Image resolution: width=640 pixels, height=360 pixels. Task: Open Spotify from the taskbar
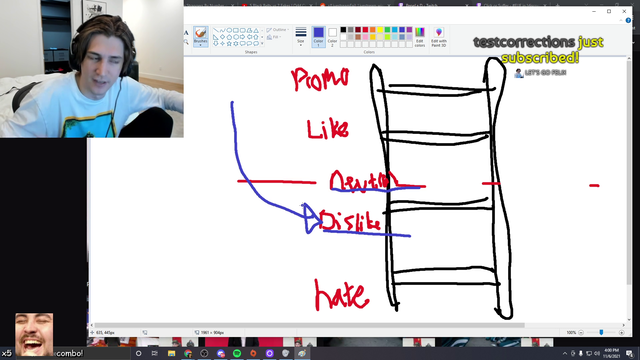237,353
